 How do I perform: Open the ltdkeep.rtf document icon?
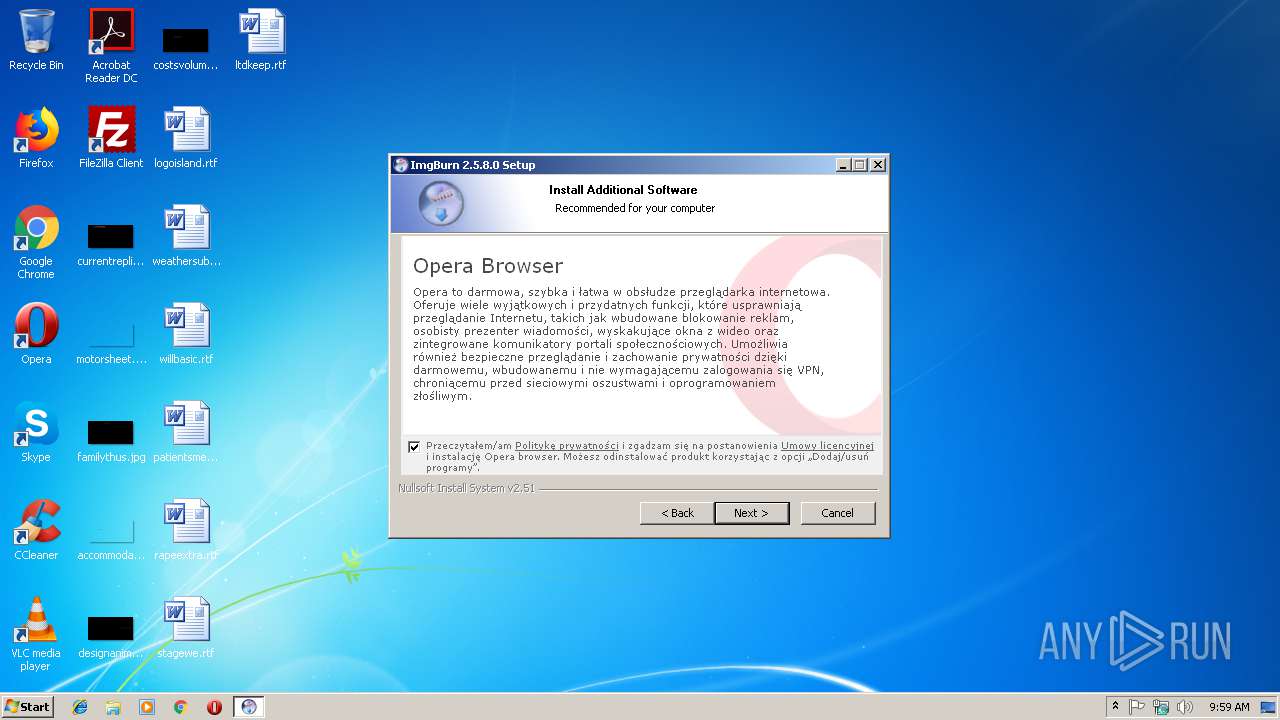coord(260,41)
